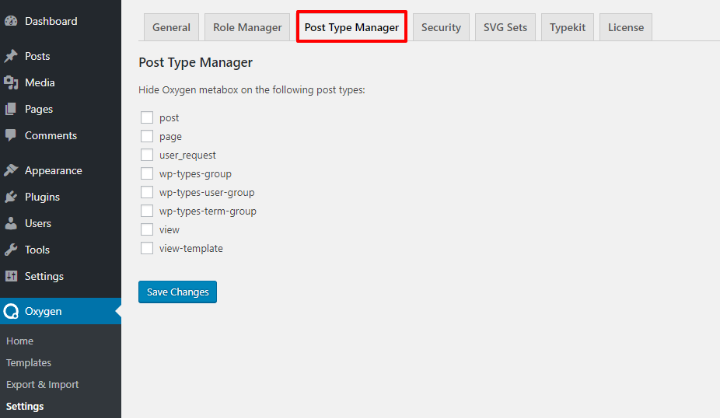Switch to the General tab
Screen dimensions: 720x418
coord(171,27)
